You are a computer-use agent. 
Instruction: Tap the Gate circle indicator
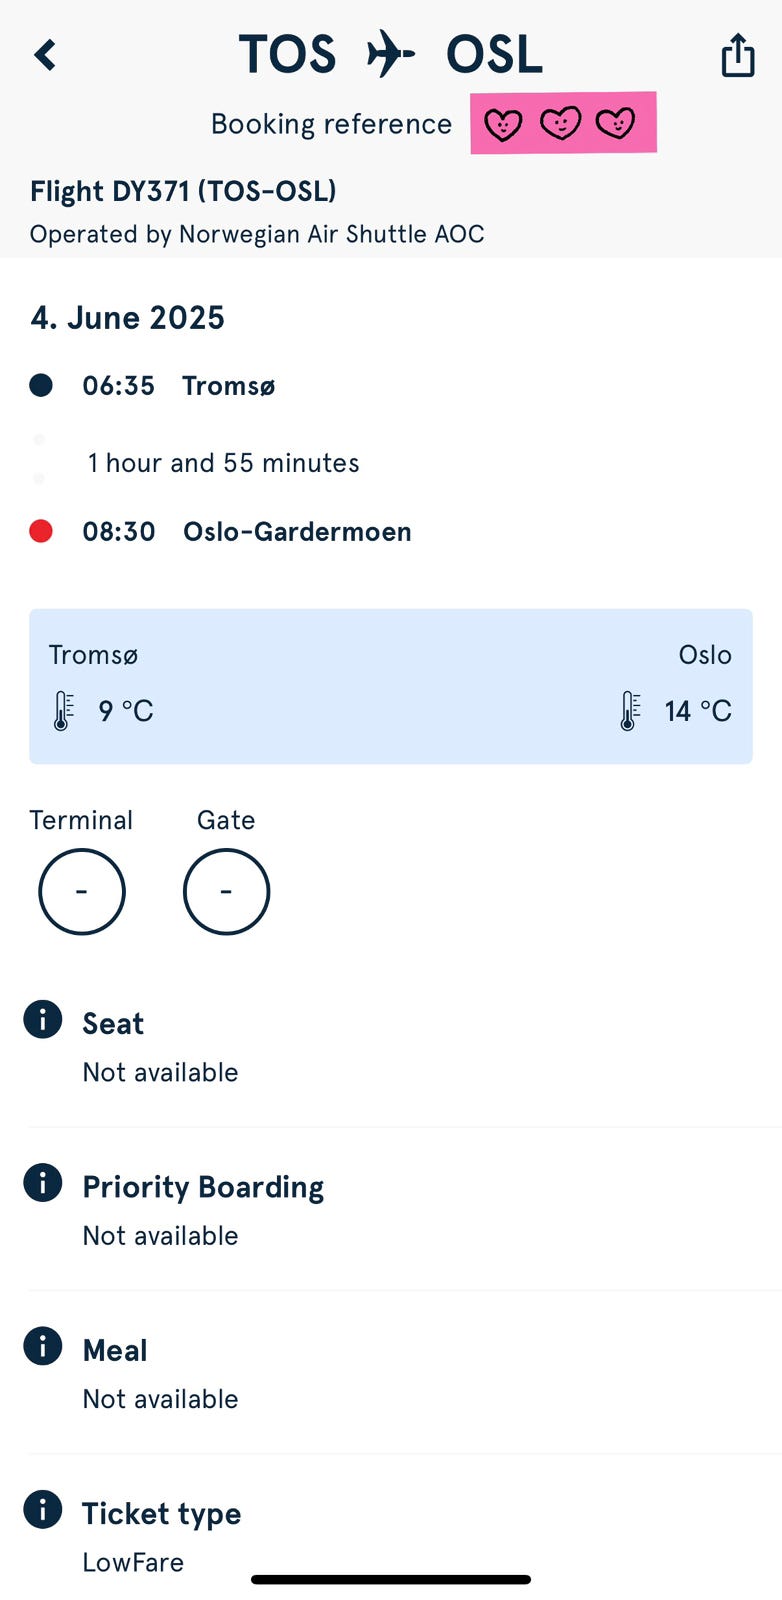(x=226, y=891)
